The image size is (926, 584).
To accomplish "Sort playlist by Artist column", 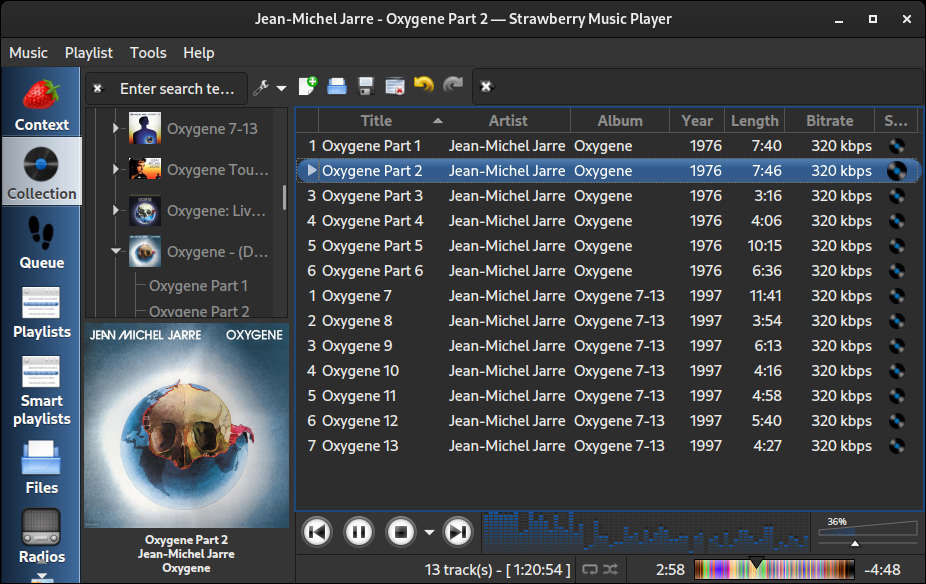I will [508, 121].
